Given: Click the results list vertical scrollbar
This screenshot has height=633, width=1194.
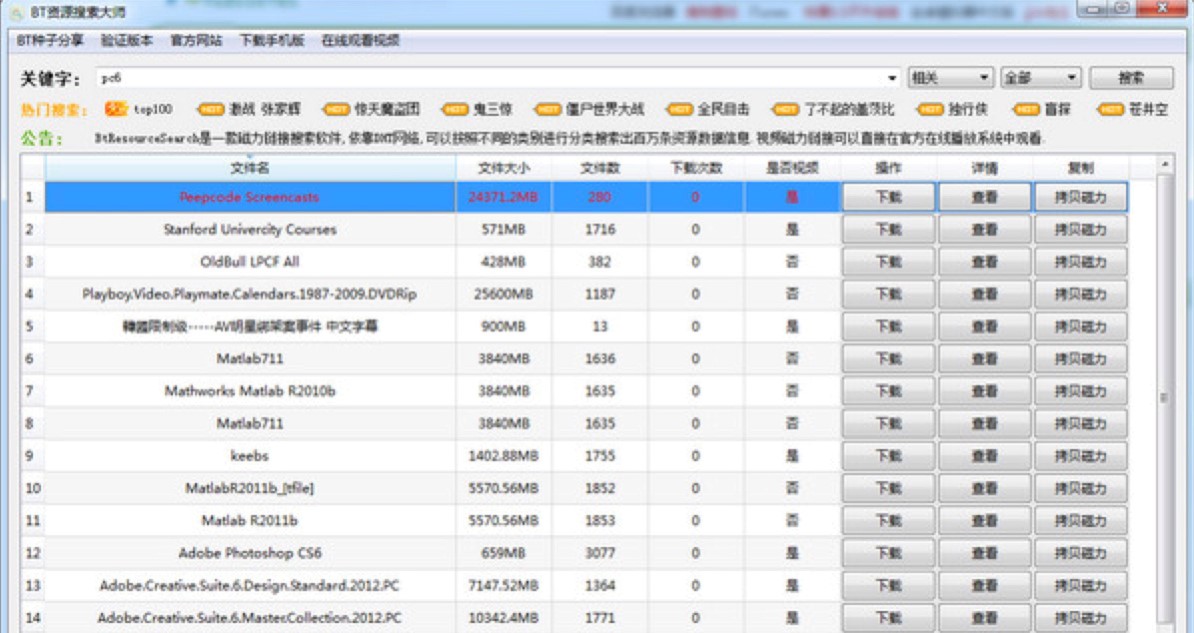Looking at the screenshot, I should pyautogui.click(x=1164, y=398).
